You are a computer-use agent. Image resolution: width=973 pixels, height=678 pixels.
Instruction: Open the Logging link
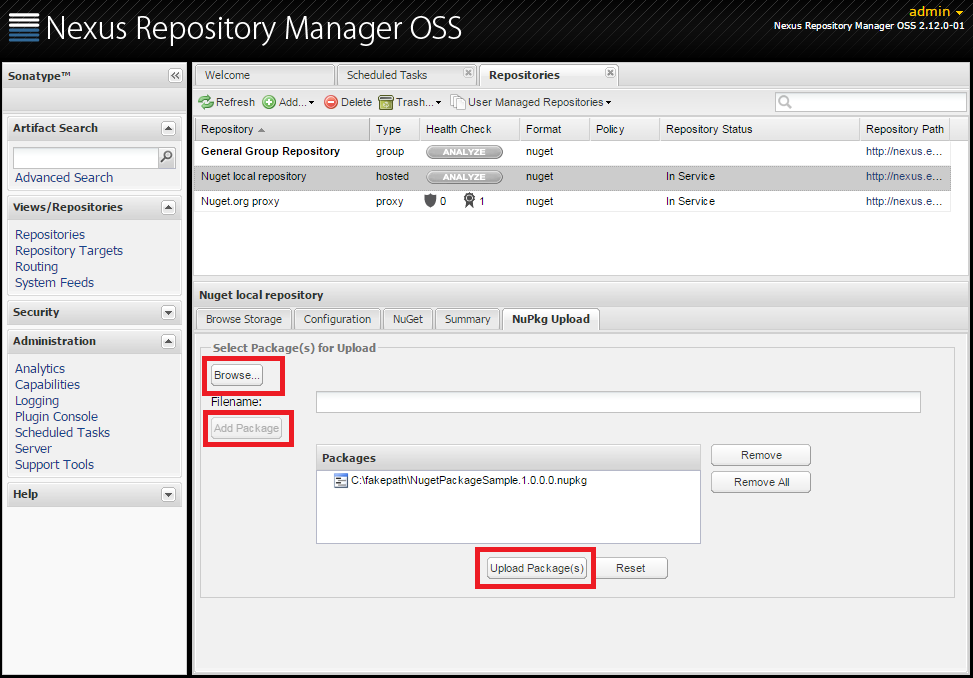click(x=37, y=401)
